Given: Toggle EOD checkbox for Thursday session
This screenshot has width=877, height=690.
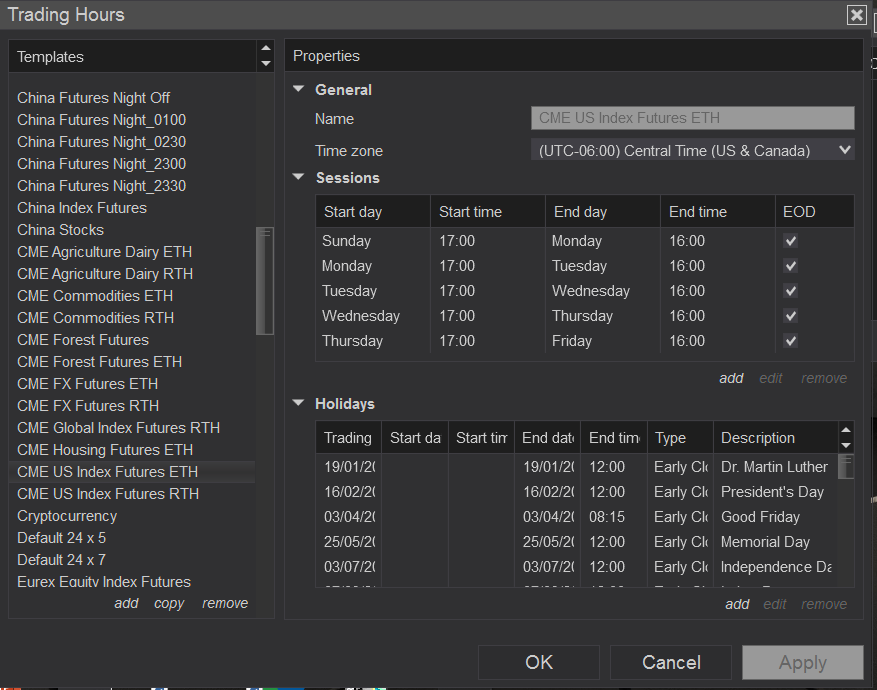Looking at the screenshot, I should [791, 341].
